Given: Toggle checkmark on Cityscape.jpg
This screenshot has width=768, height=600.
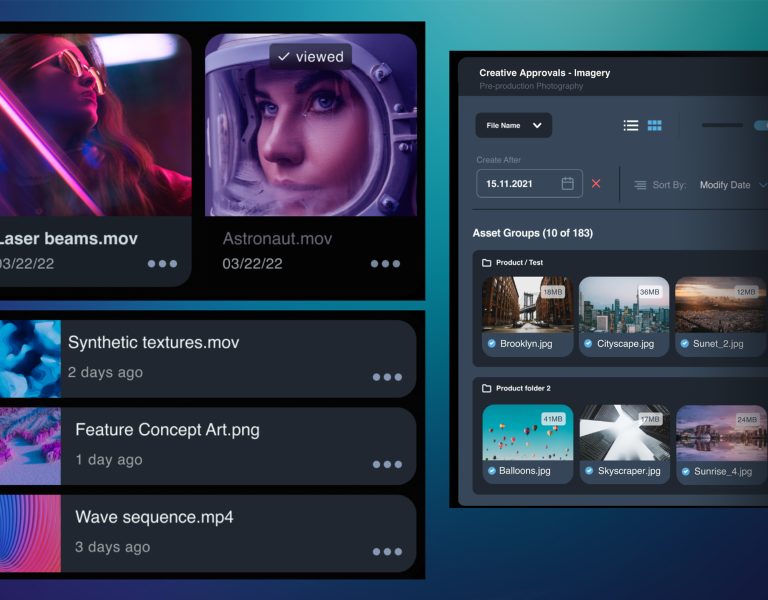Looking at the screenshot, I should 589,344.
